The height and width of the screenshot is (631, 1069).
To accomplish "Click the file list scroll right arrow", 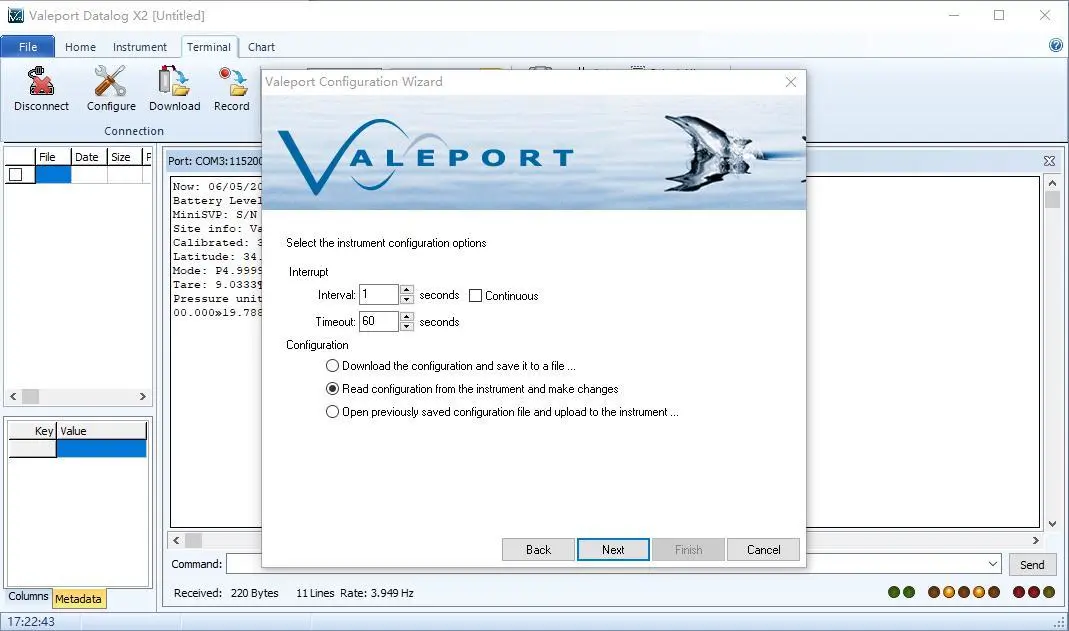I will (142, 396).
